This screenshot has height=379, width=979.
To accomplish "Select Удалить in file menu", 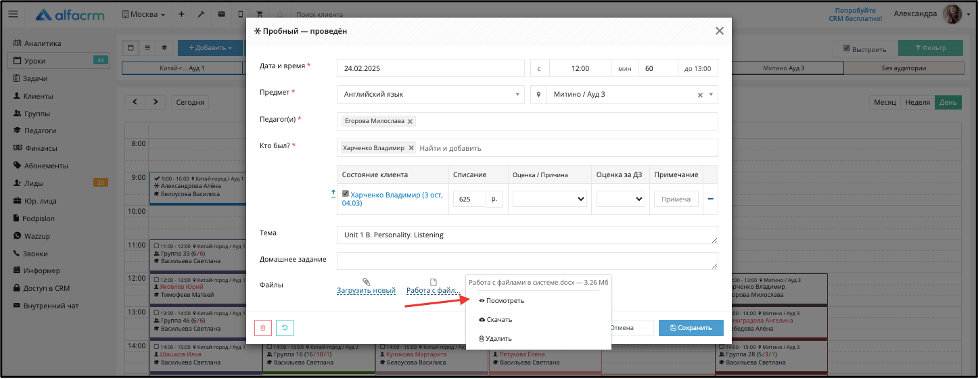I will (x=495, y=338).
